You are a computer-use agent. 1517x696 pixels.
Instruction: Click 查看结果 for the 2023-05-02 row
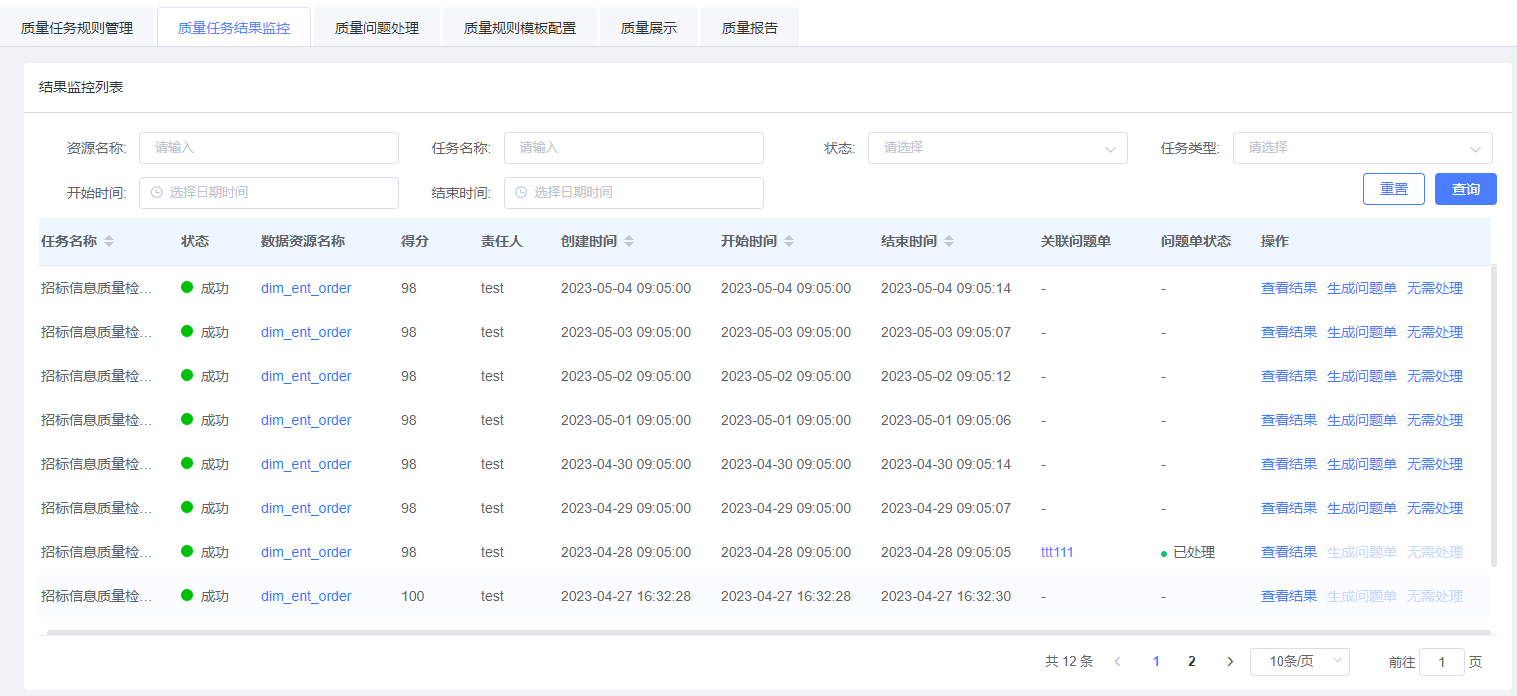(1289, 376)
